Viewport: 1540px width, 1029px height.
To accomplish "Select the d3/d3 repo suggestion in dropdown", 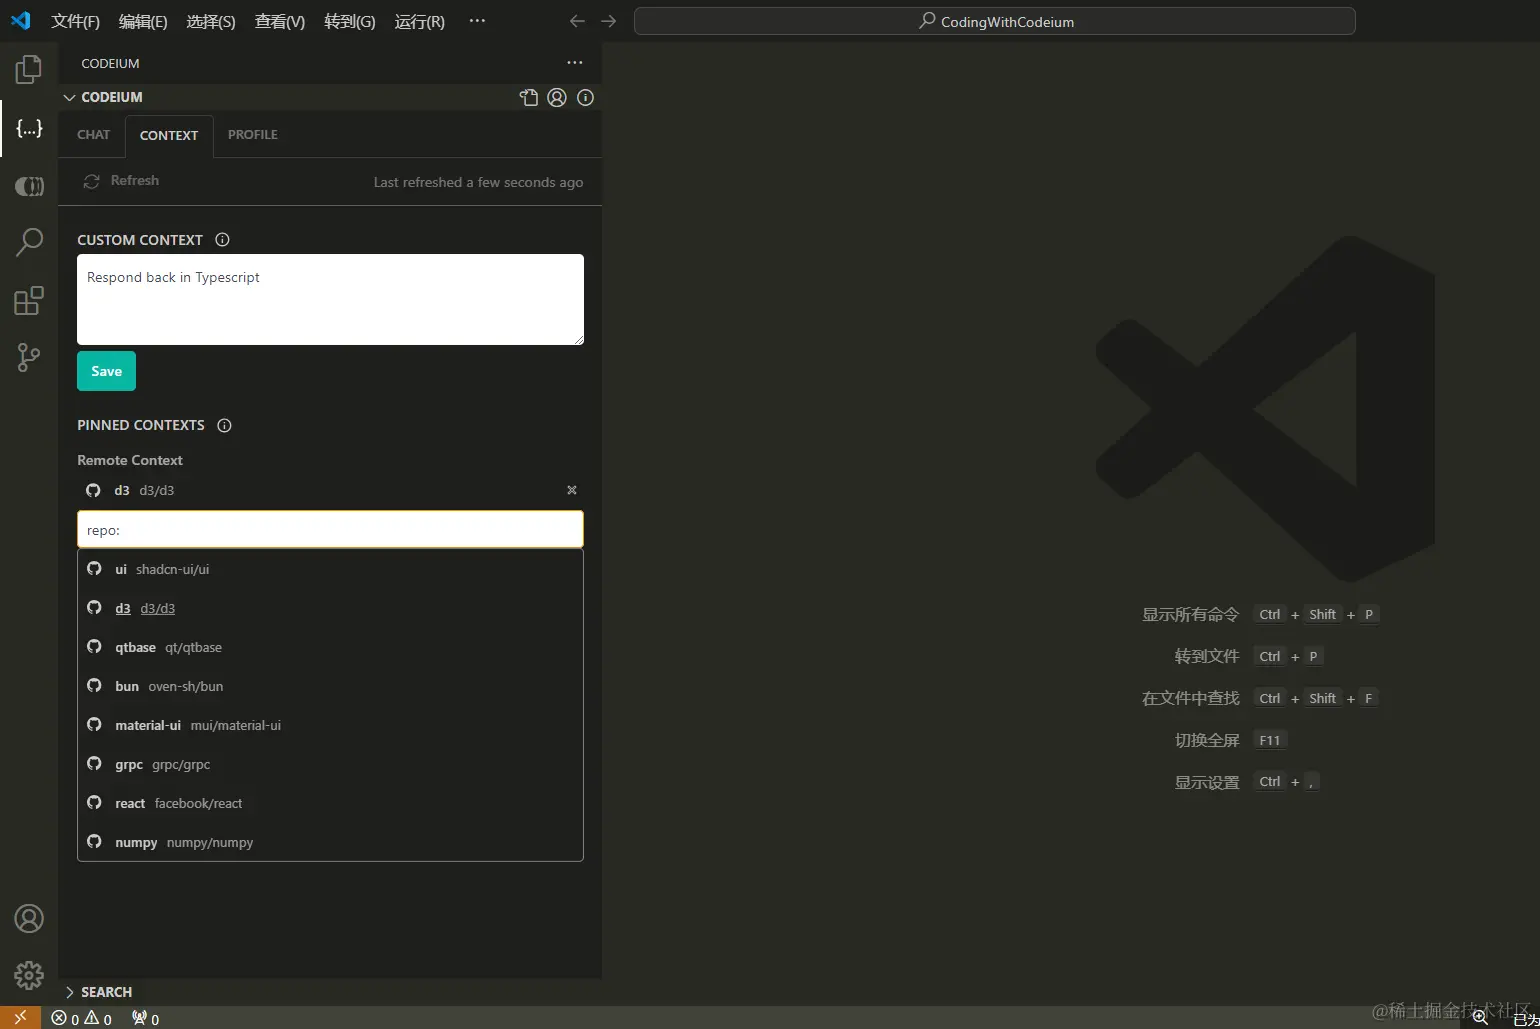I will (x=330, y=608).
